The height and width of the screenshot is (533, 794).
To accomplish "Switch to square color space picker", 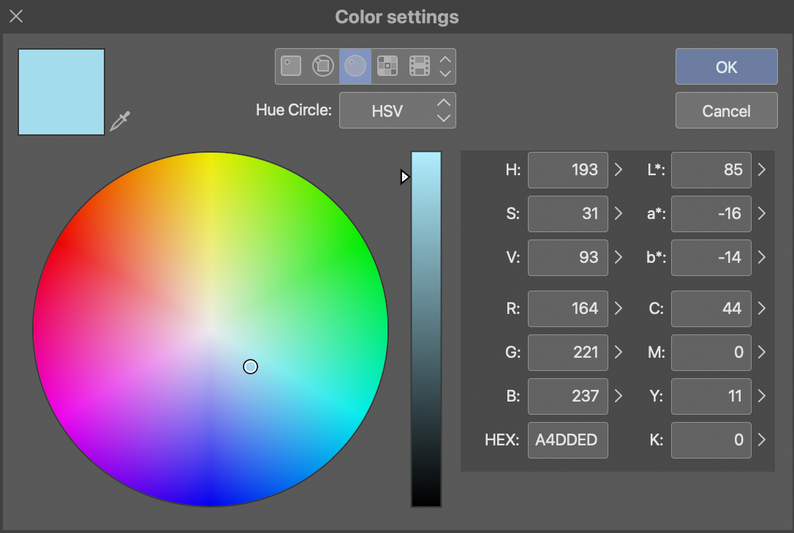I will 291,66.
